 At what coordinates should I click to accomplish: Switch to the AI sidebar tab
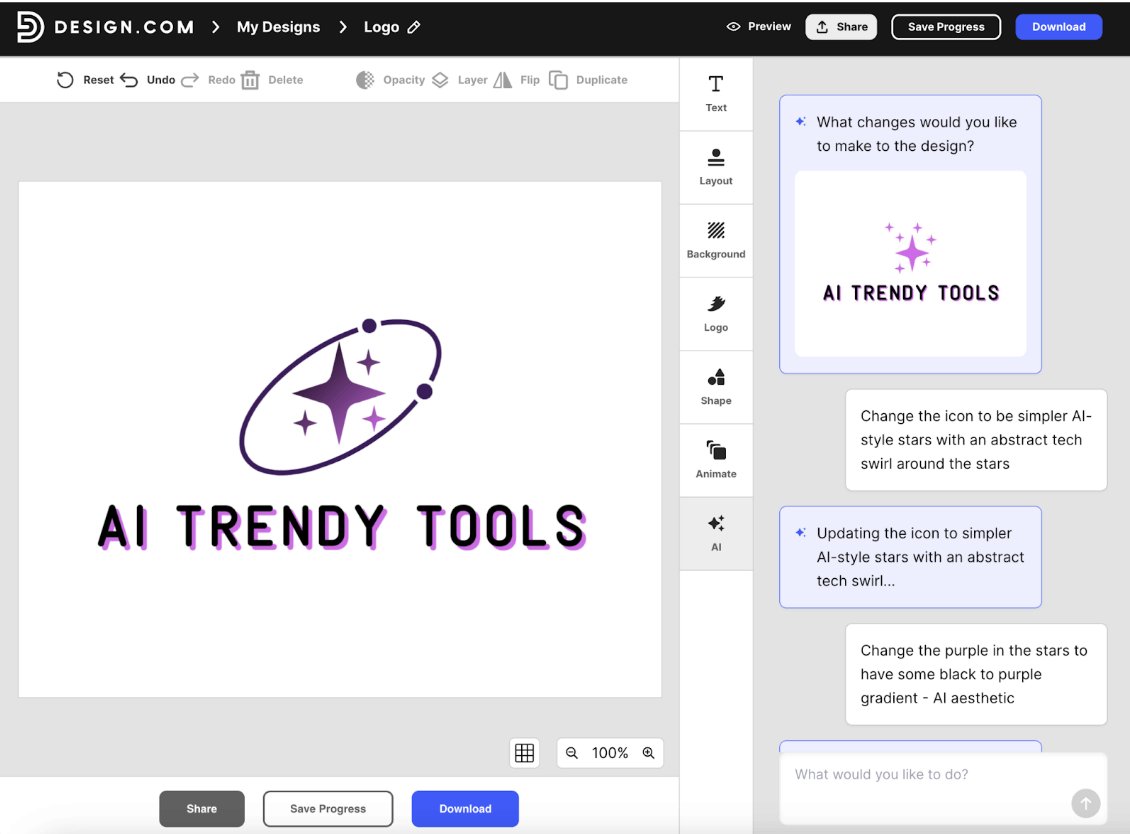click(x=716, y=533)
